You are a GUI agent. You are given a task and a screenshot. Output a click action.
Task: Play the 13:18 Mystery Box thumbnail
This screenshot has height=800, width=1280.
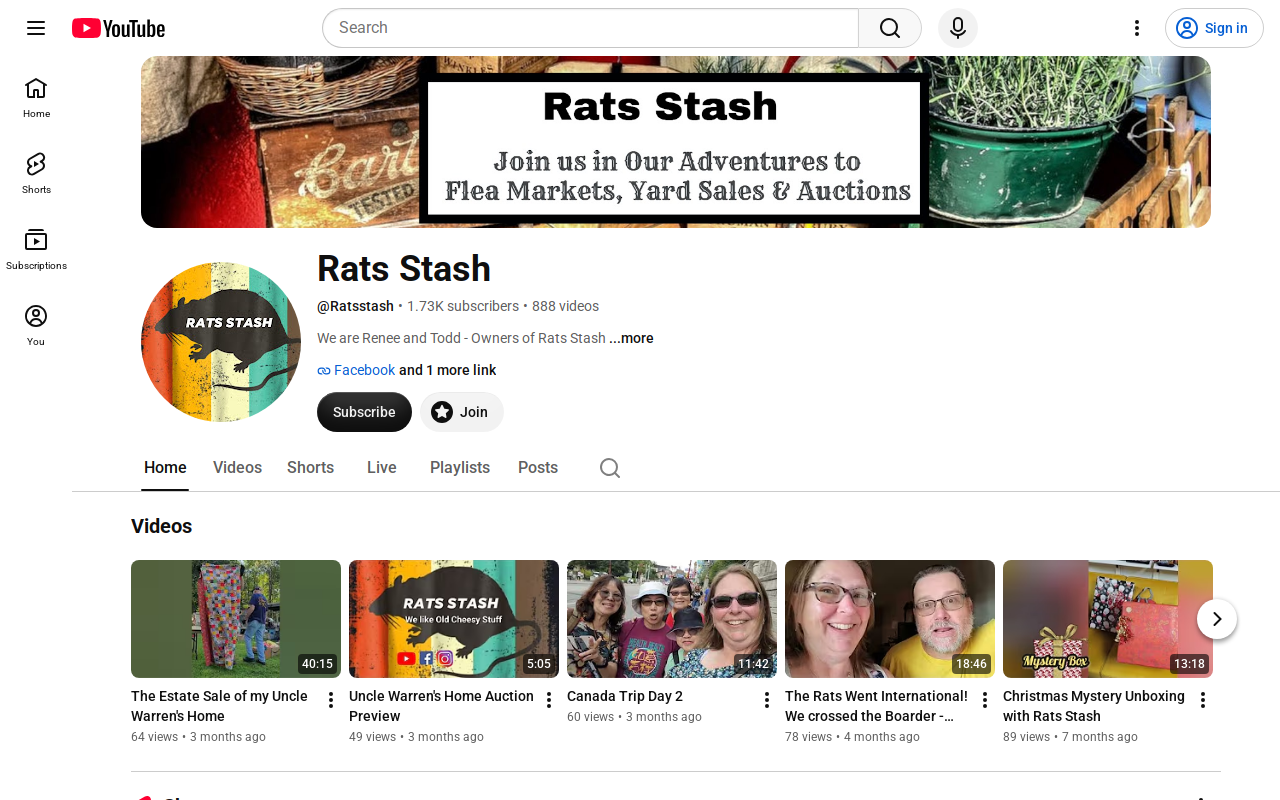(1108, 619)
